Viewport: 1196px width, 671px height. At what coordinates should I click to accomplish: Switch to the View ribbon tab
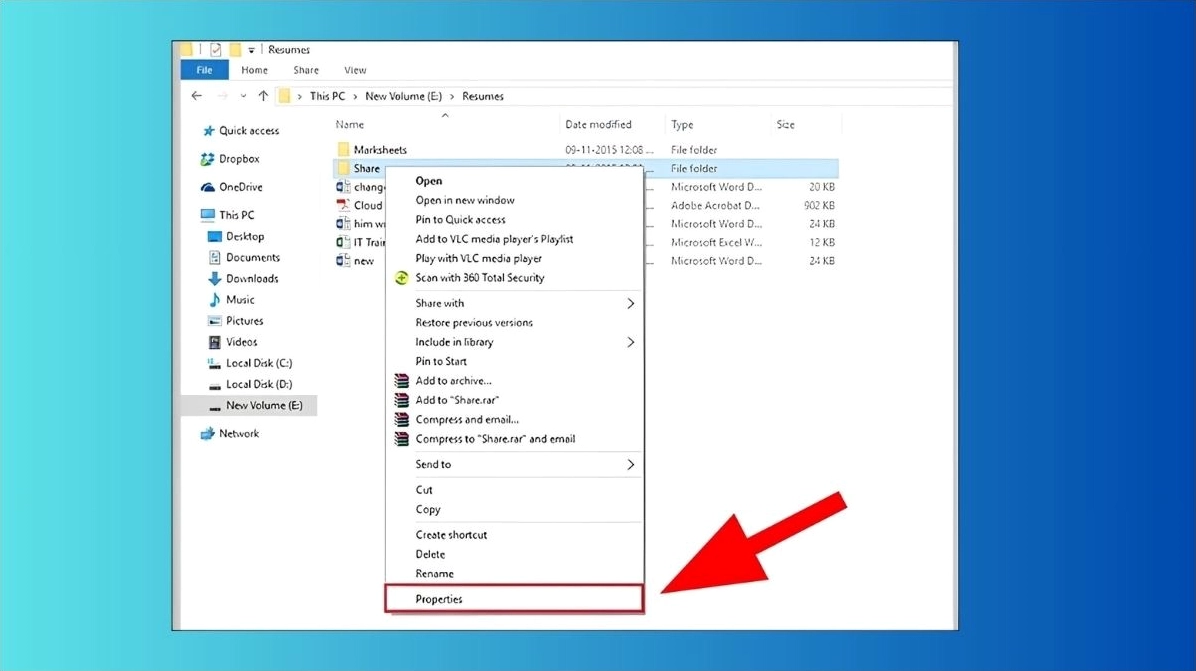pos(355,70)
